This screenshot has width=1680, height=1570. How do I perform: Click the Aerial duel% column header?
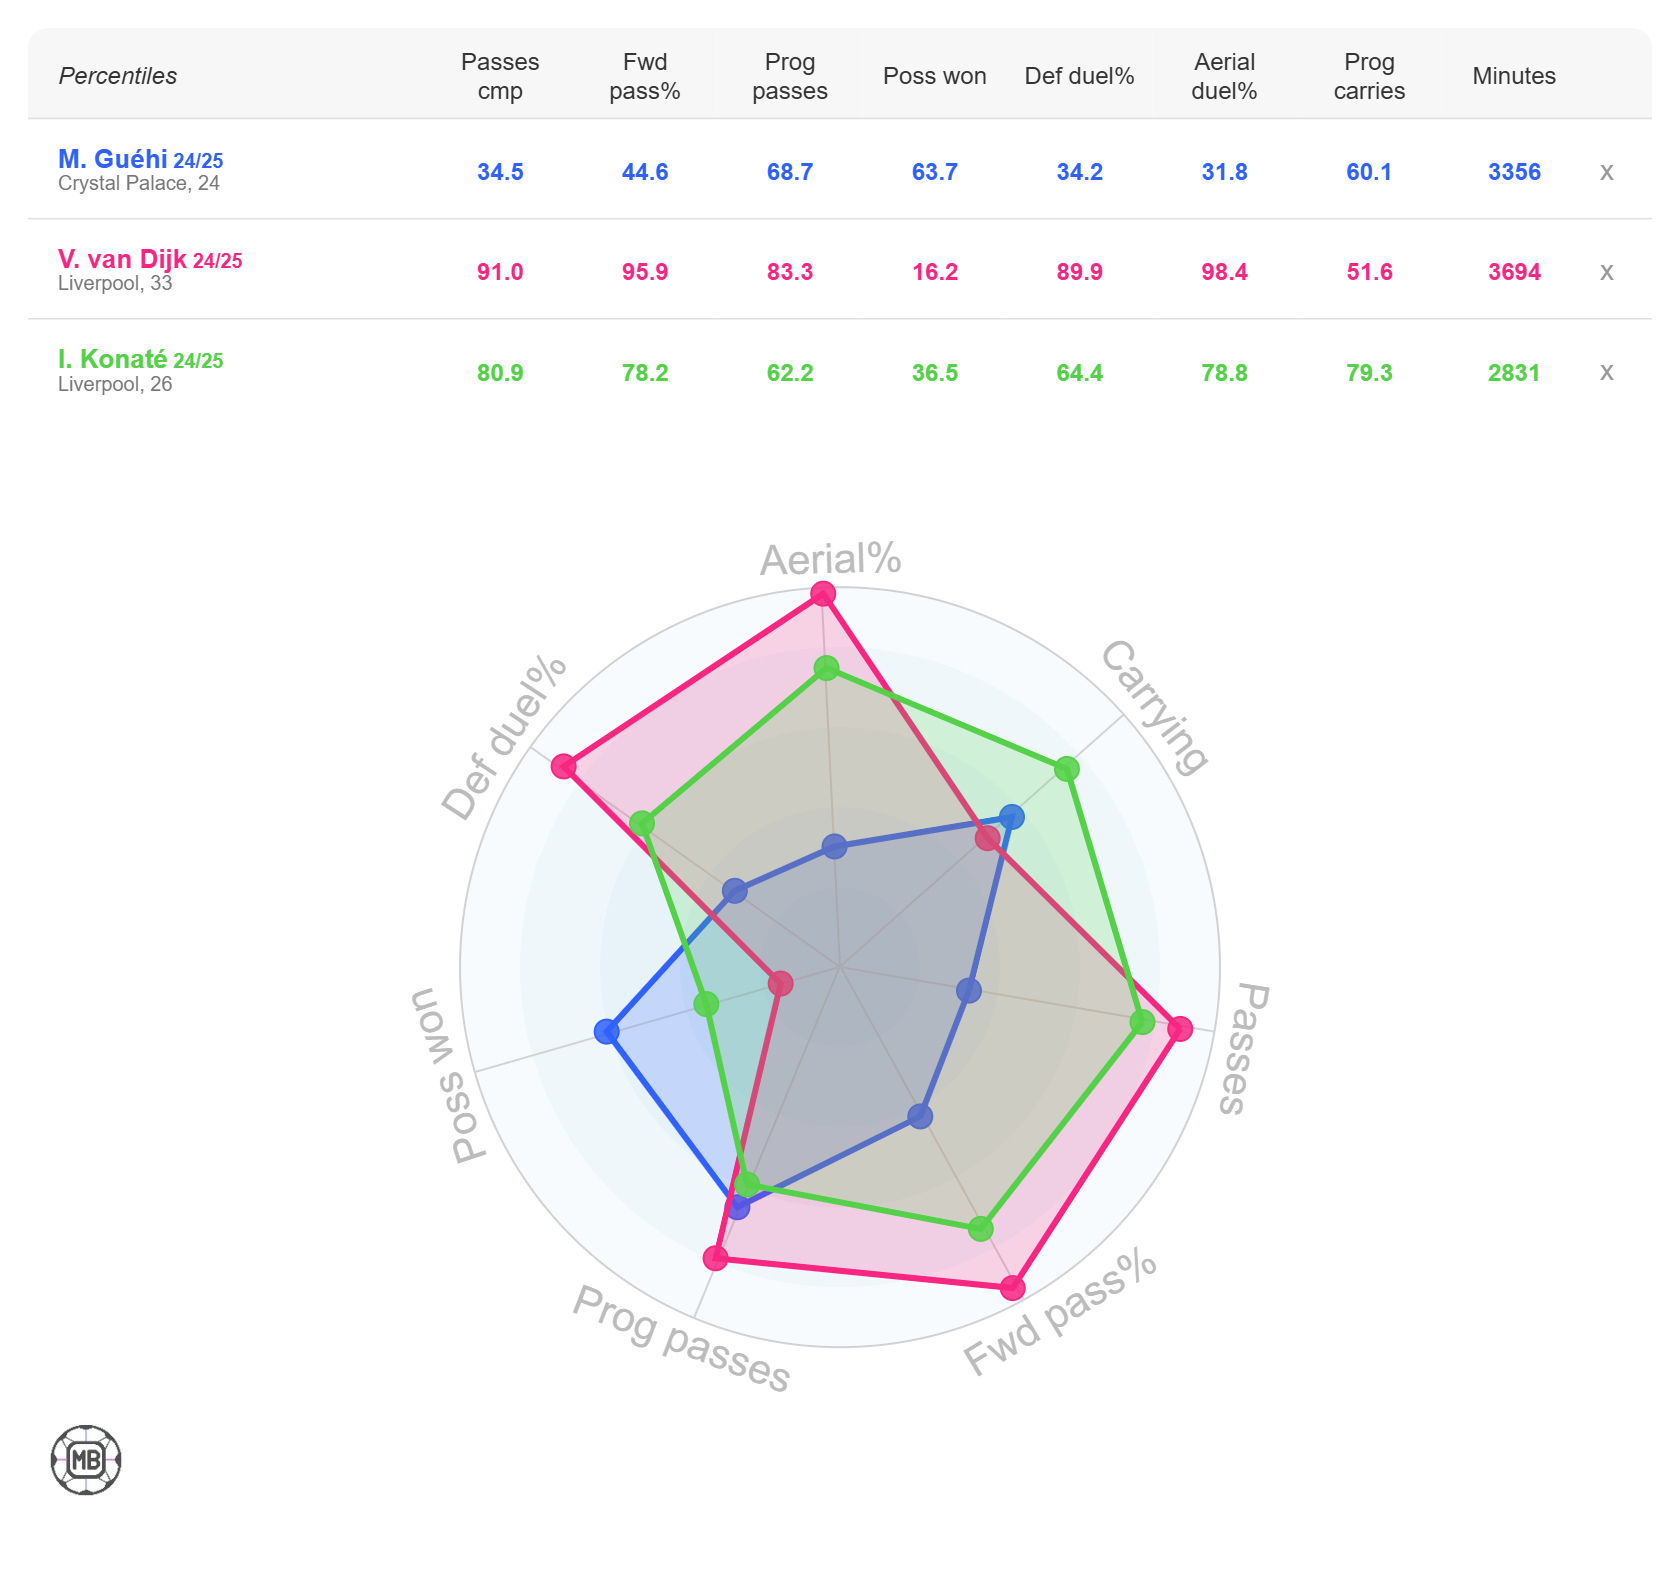point(1224,76)
